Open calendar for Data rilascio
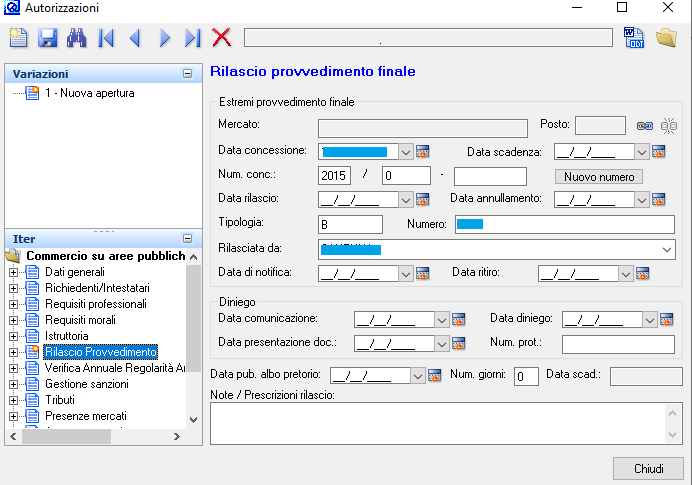The image size is (692, 485). click(422, 199)
